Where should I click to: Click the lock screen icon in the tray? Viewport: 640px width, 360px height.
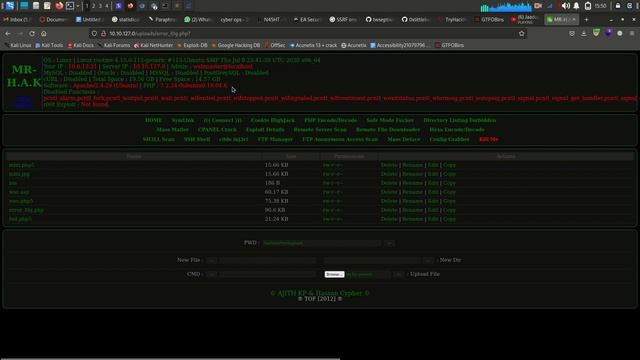pyautogui.click(x=618, y=6)
